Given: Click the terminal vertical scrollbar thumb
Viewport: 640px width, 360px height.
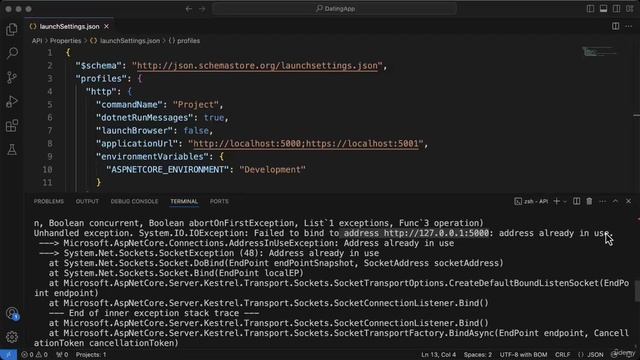Looking at the screenshot, I should pyautogui.click(x=637, y=291).
